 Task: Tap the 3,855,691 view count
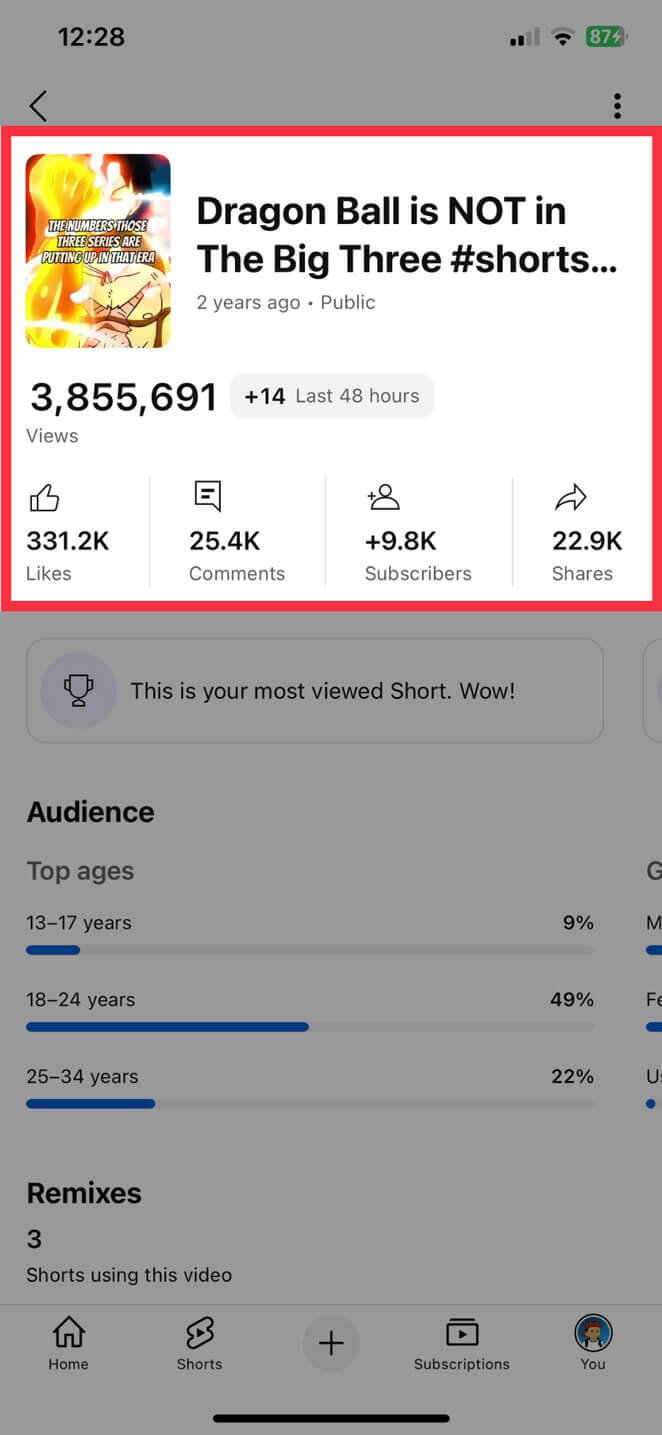pyautogui.click(x=123, y=397)
